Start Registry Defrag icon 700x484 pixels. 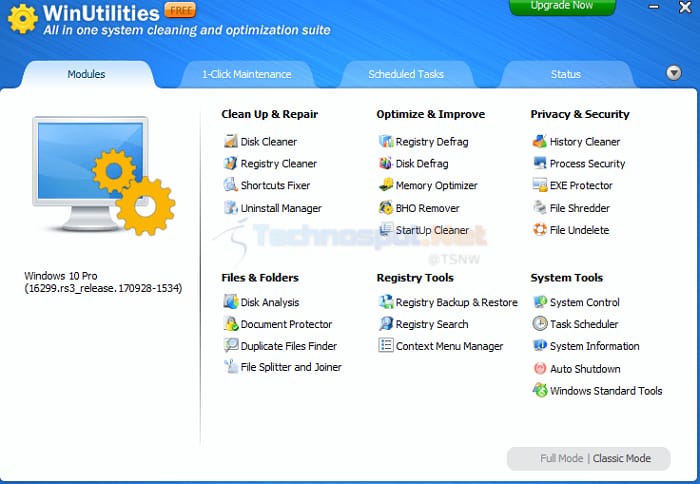pos(386,141)
